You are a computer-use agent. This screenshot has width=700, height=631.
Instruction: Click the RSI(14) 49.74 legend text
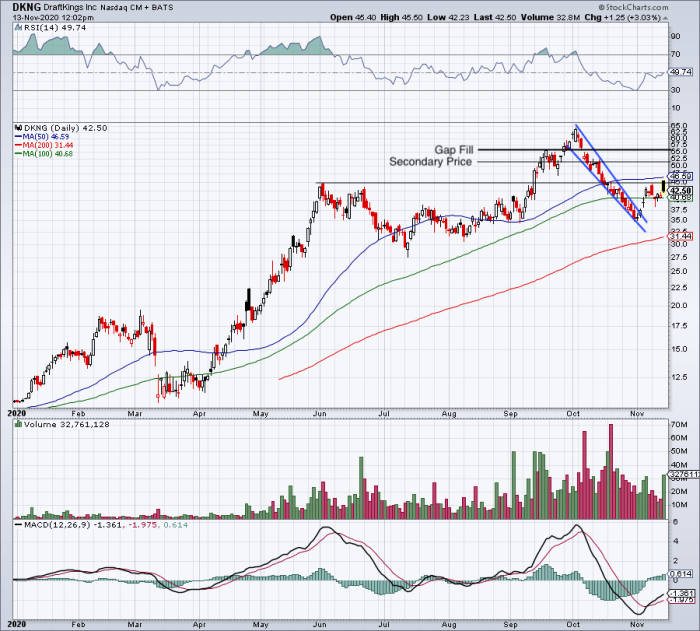pyautogui.click(x=55, y=28)
